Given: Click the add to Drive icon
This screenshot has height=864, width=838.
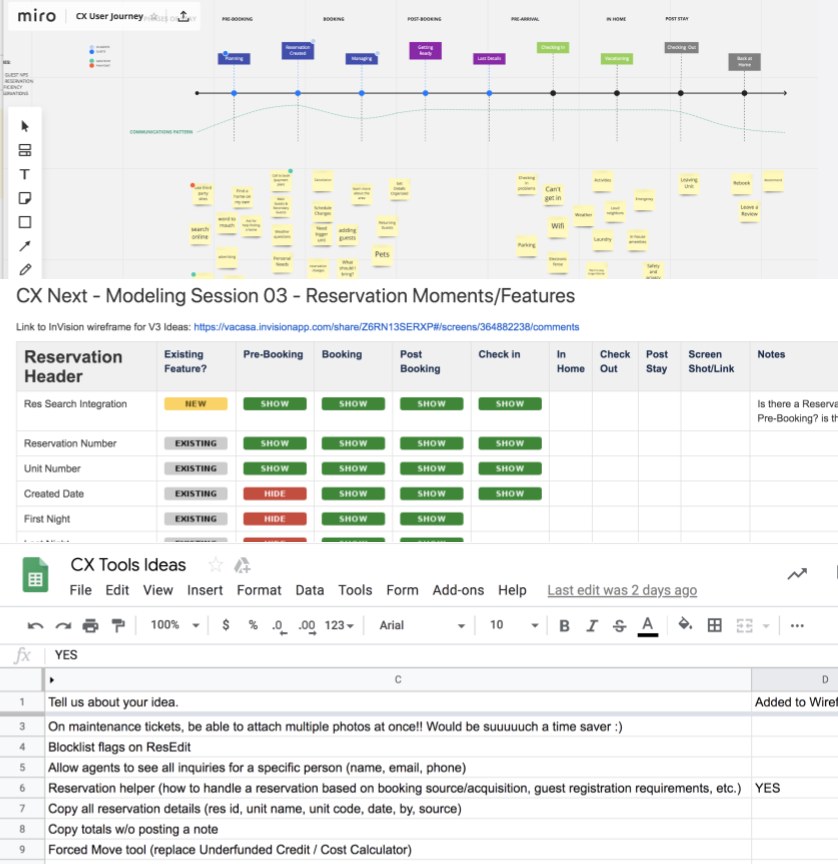Looking at the screenshot, I should point(242,565).
